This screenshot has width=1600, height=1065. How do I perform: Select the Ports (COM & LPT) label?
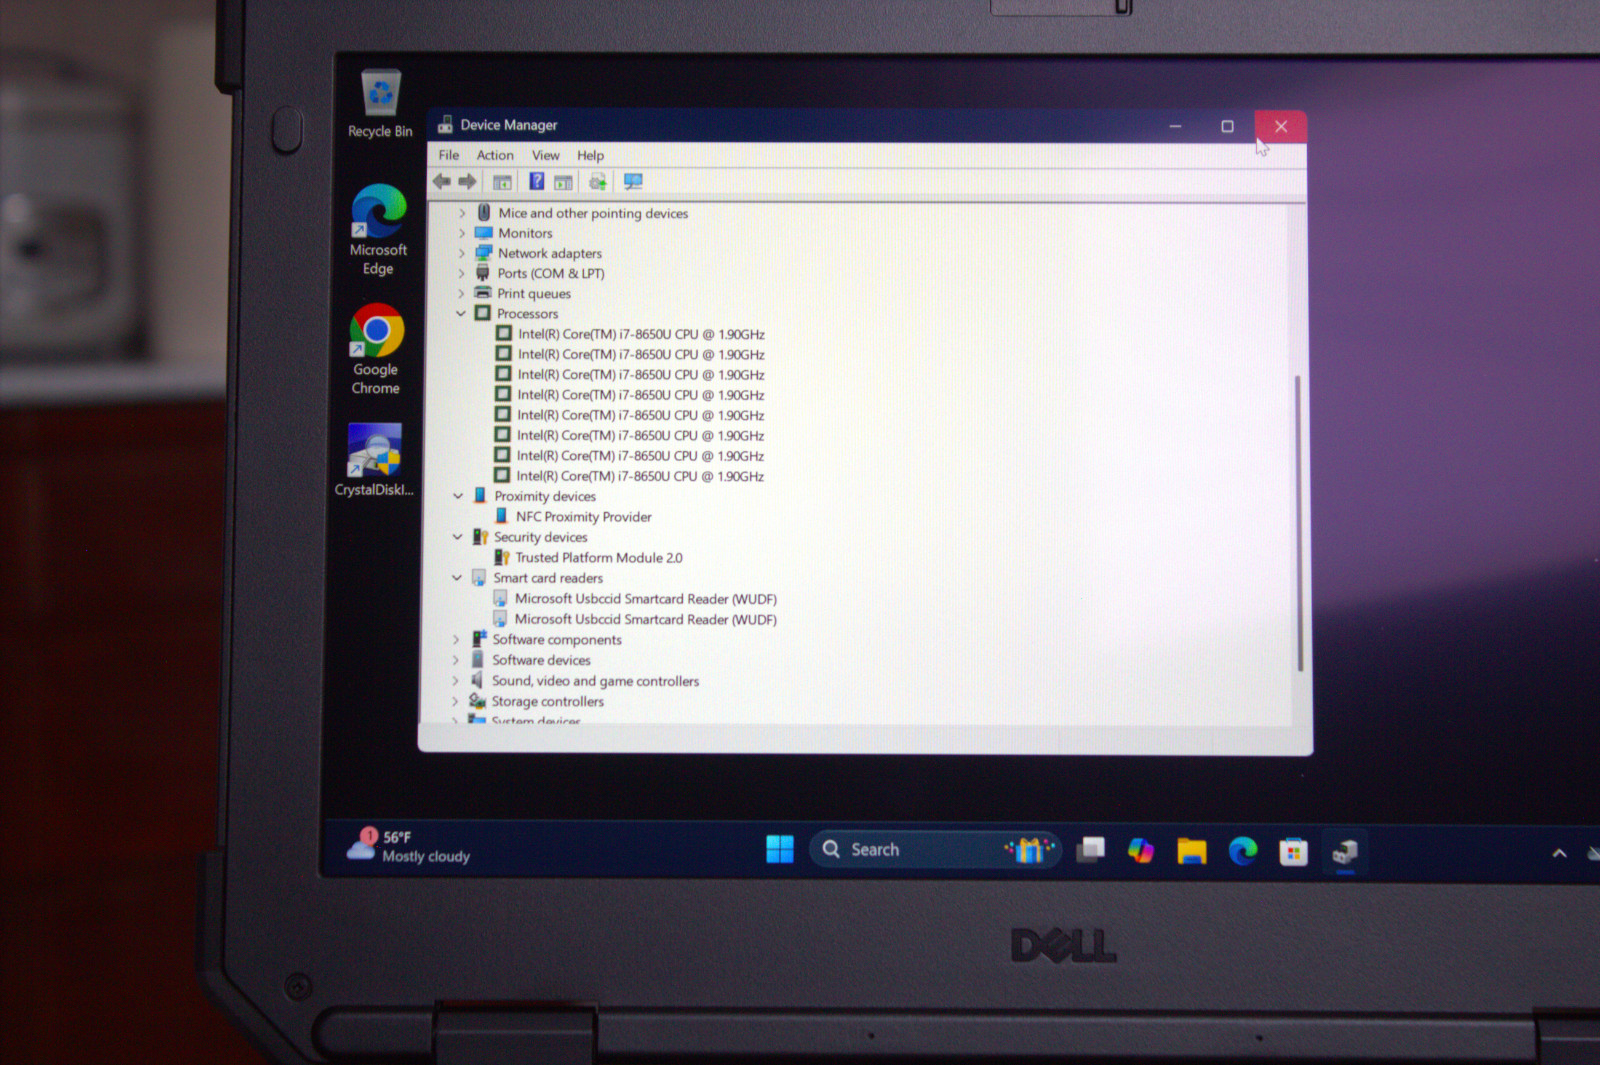pos(551,273)
